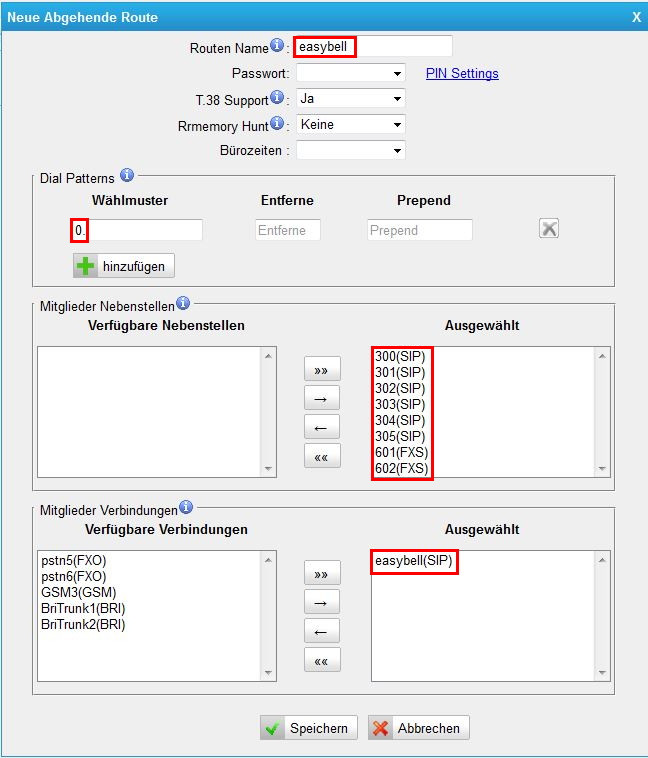Open the Bürozeiten dropdown

click(x=350, y=151)
